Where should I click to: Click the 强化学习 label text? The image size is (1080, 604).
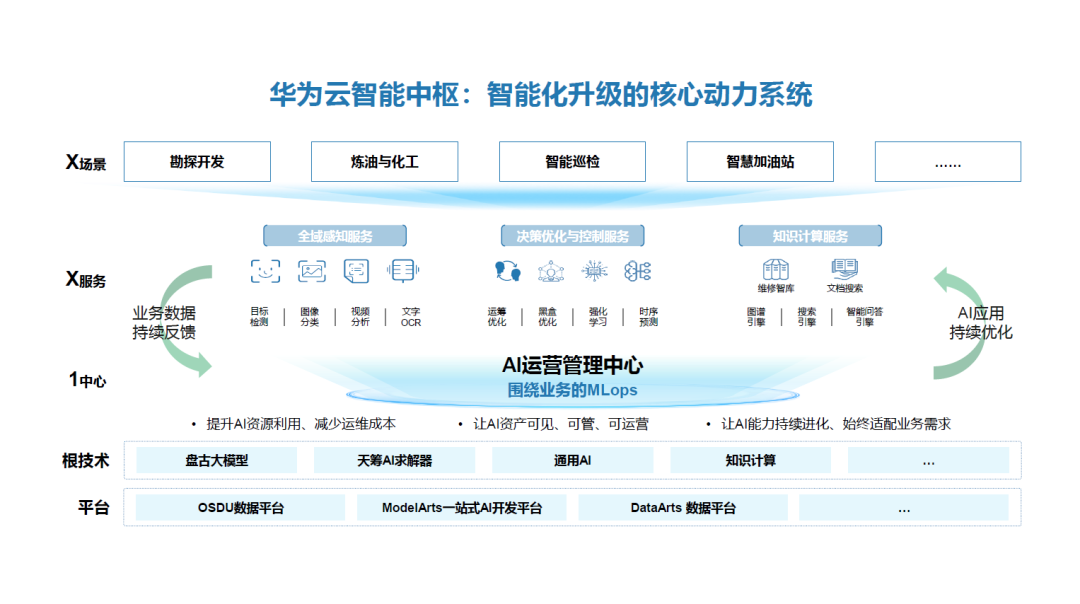(598, 317)
